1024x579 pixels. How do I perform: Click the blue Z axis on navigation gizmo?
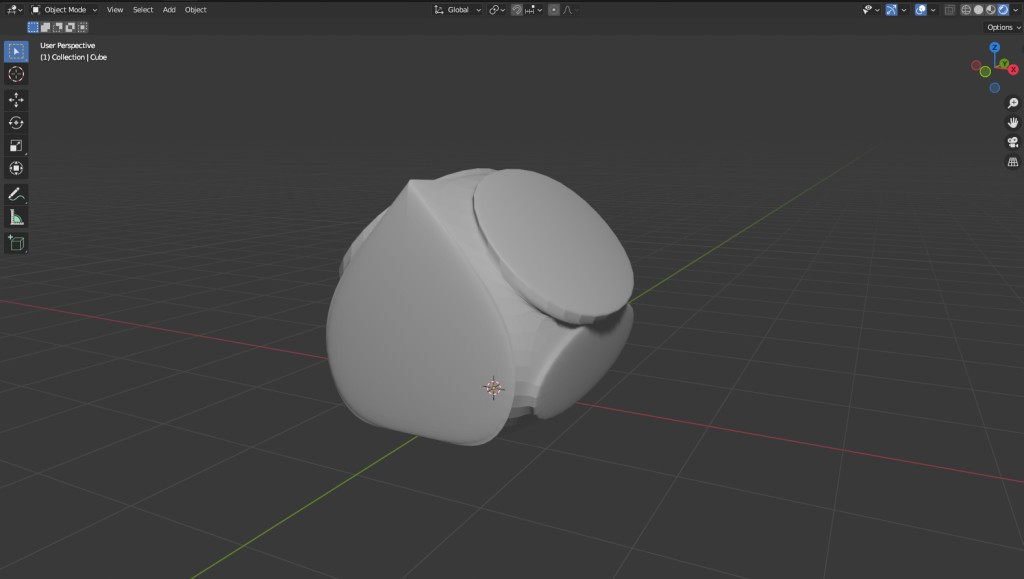(x=994, y=47)
